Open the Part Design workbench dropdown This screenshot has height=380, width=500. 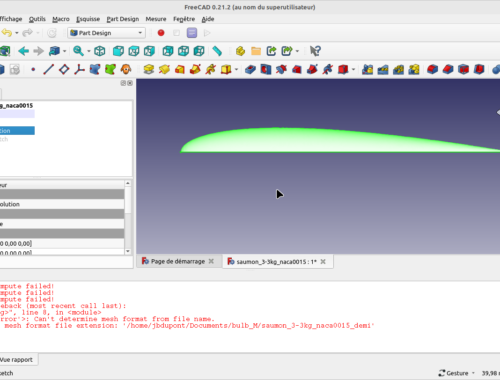(107, 33)
